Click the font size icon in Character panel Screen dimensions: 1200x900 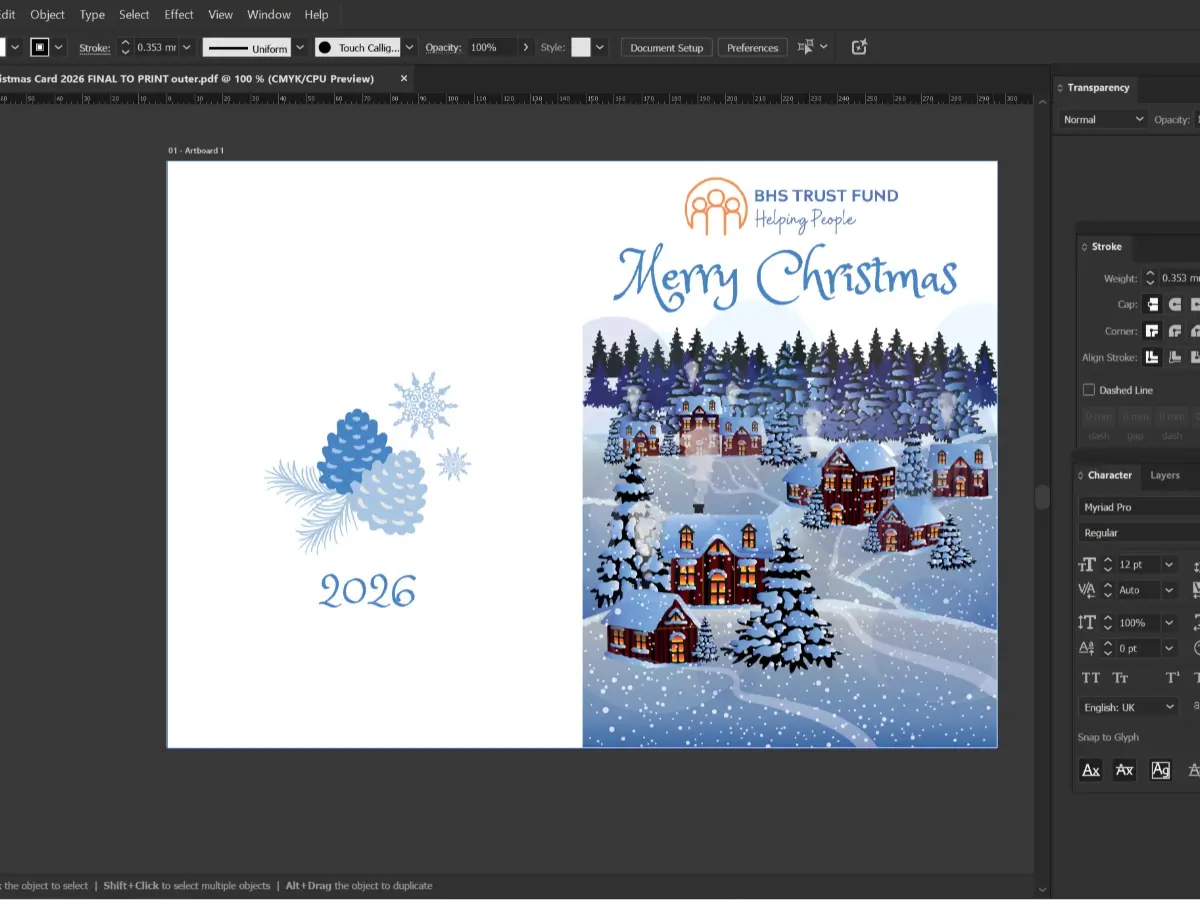click(1087, 565)
